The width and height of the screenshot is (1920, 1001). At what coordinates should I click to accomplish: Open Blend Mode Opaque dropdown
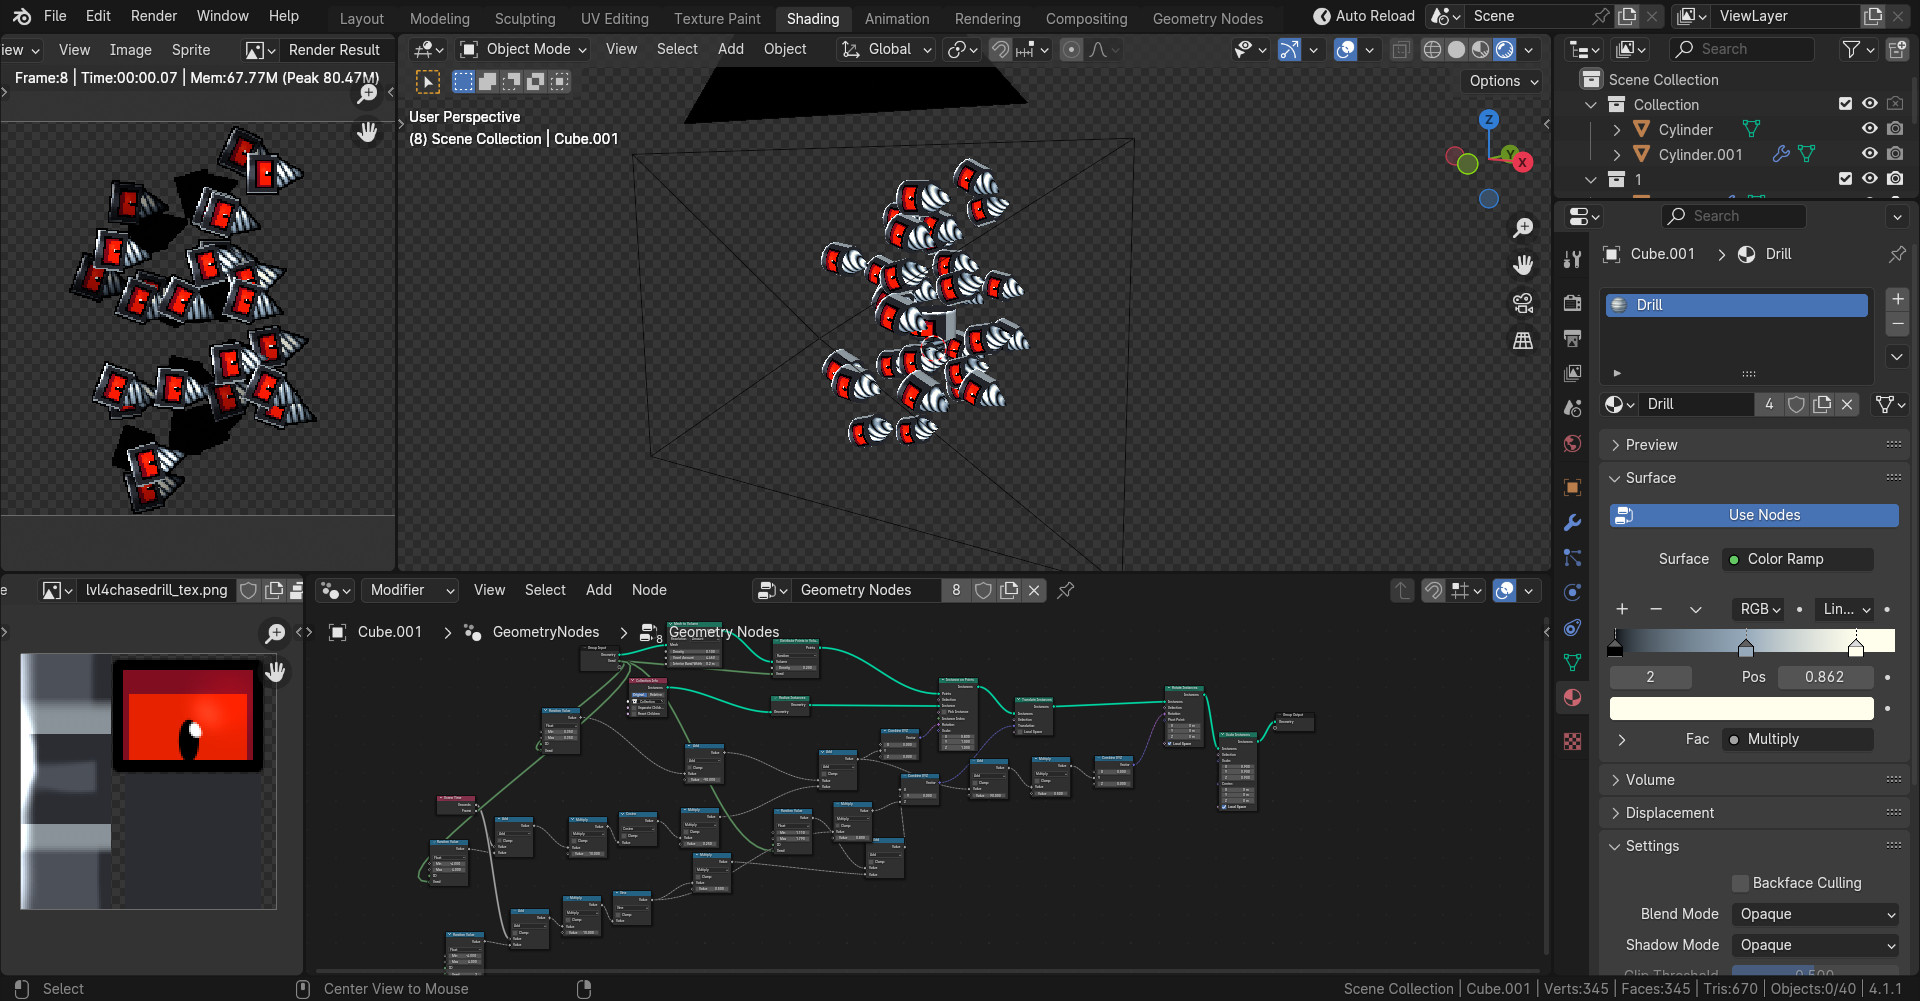(x=1815, y=914)
